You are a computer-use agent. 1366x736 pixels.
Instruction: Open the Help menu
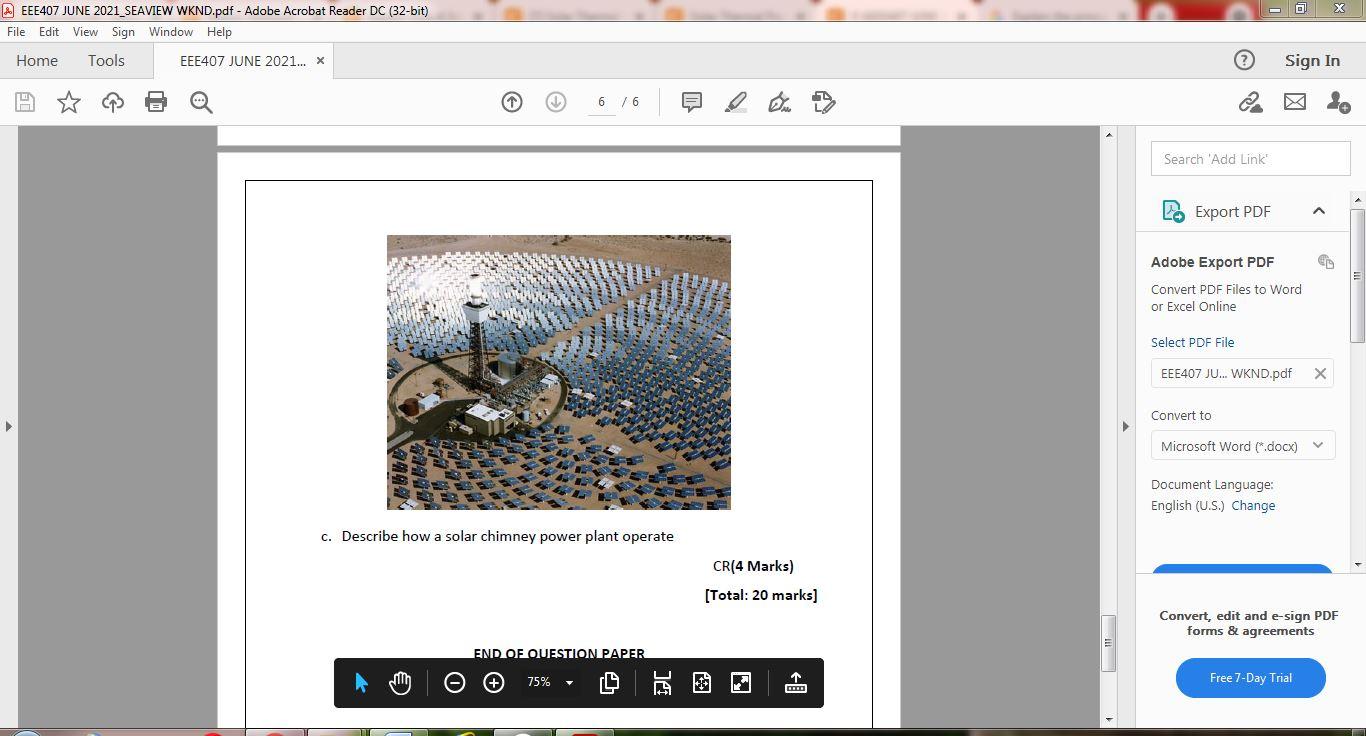click(x=219, y=32)
